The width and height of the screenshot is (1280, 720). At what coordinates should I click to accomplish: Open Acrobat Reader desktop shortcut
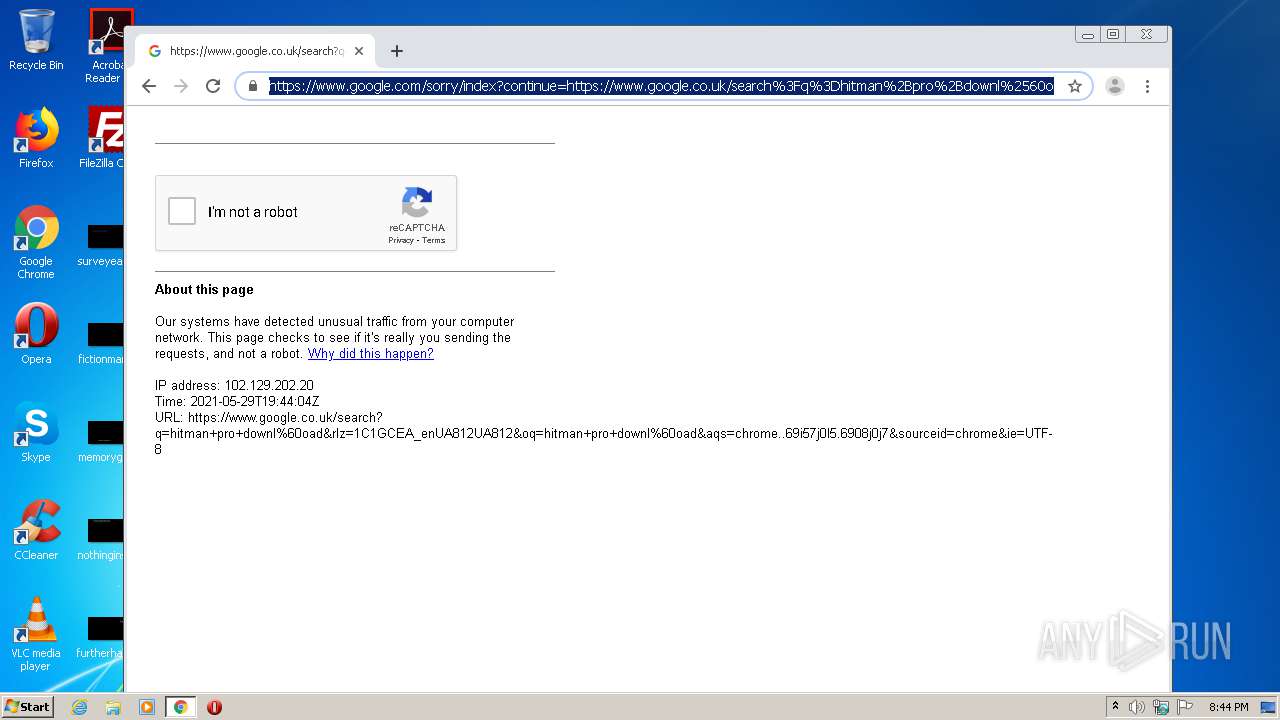tap(106, 46)
